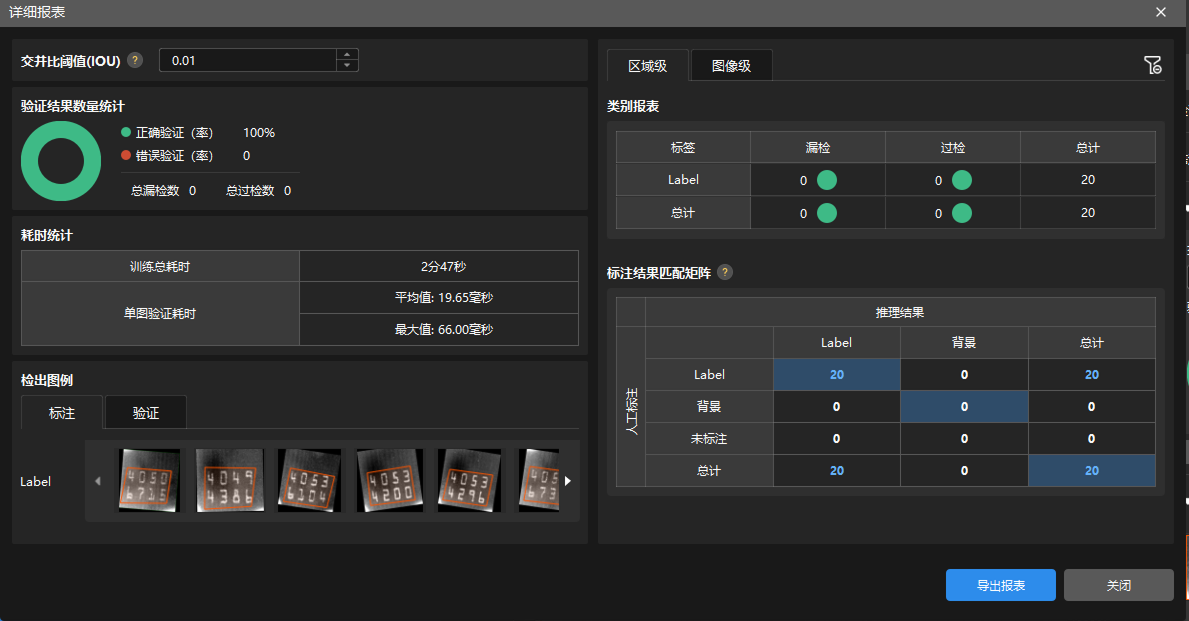Click the green 过检 indicator in the Label row
Image resolution: width=1189 pixels, height=621 pixels.
point(962,180)
